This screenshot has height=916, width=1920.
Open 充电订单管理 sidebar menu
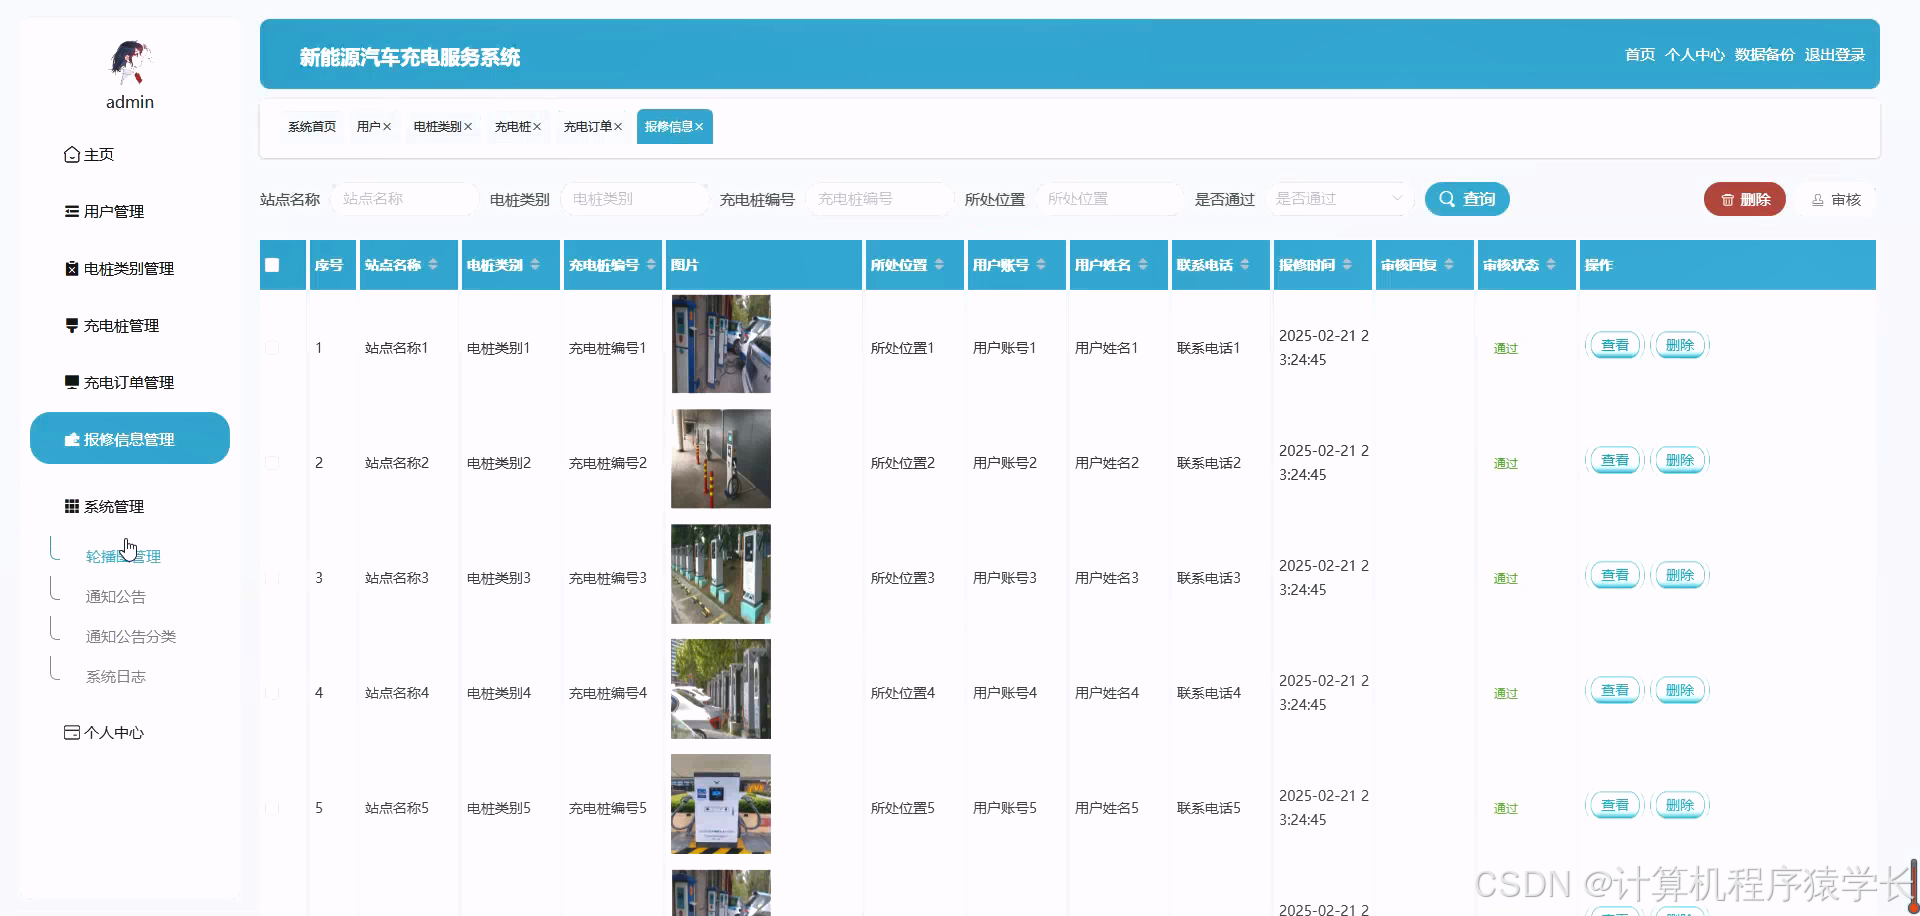pos(119,382)
